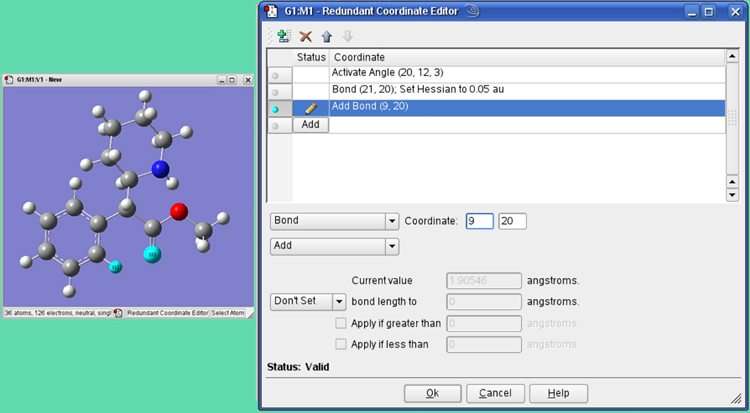Click the coordinate list scrollbar down arrow
The width and height of the screenshot is (750, 413).
point(733,195)
